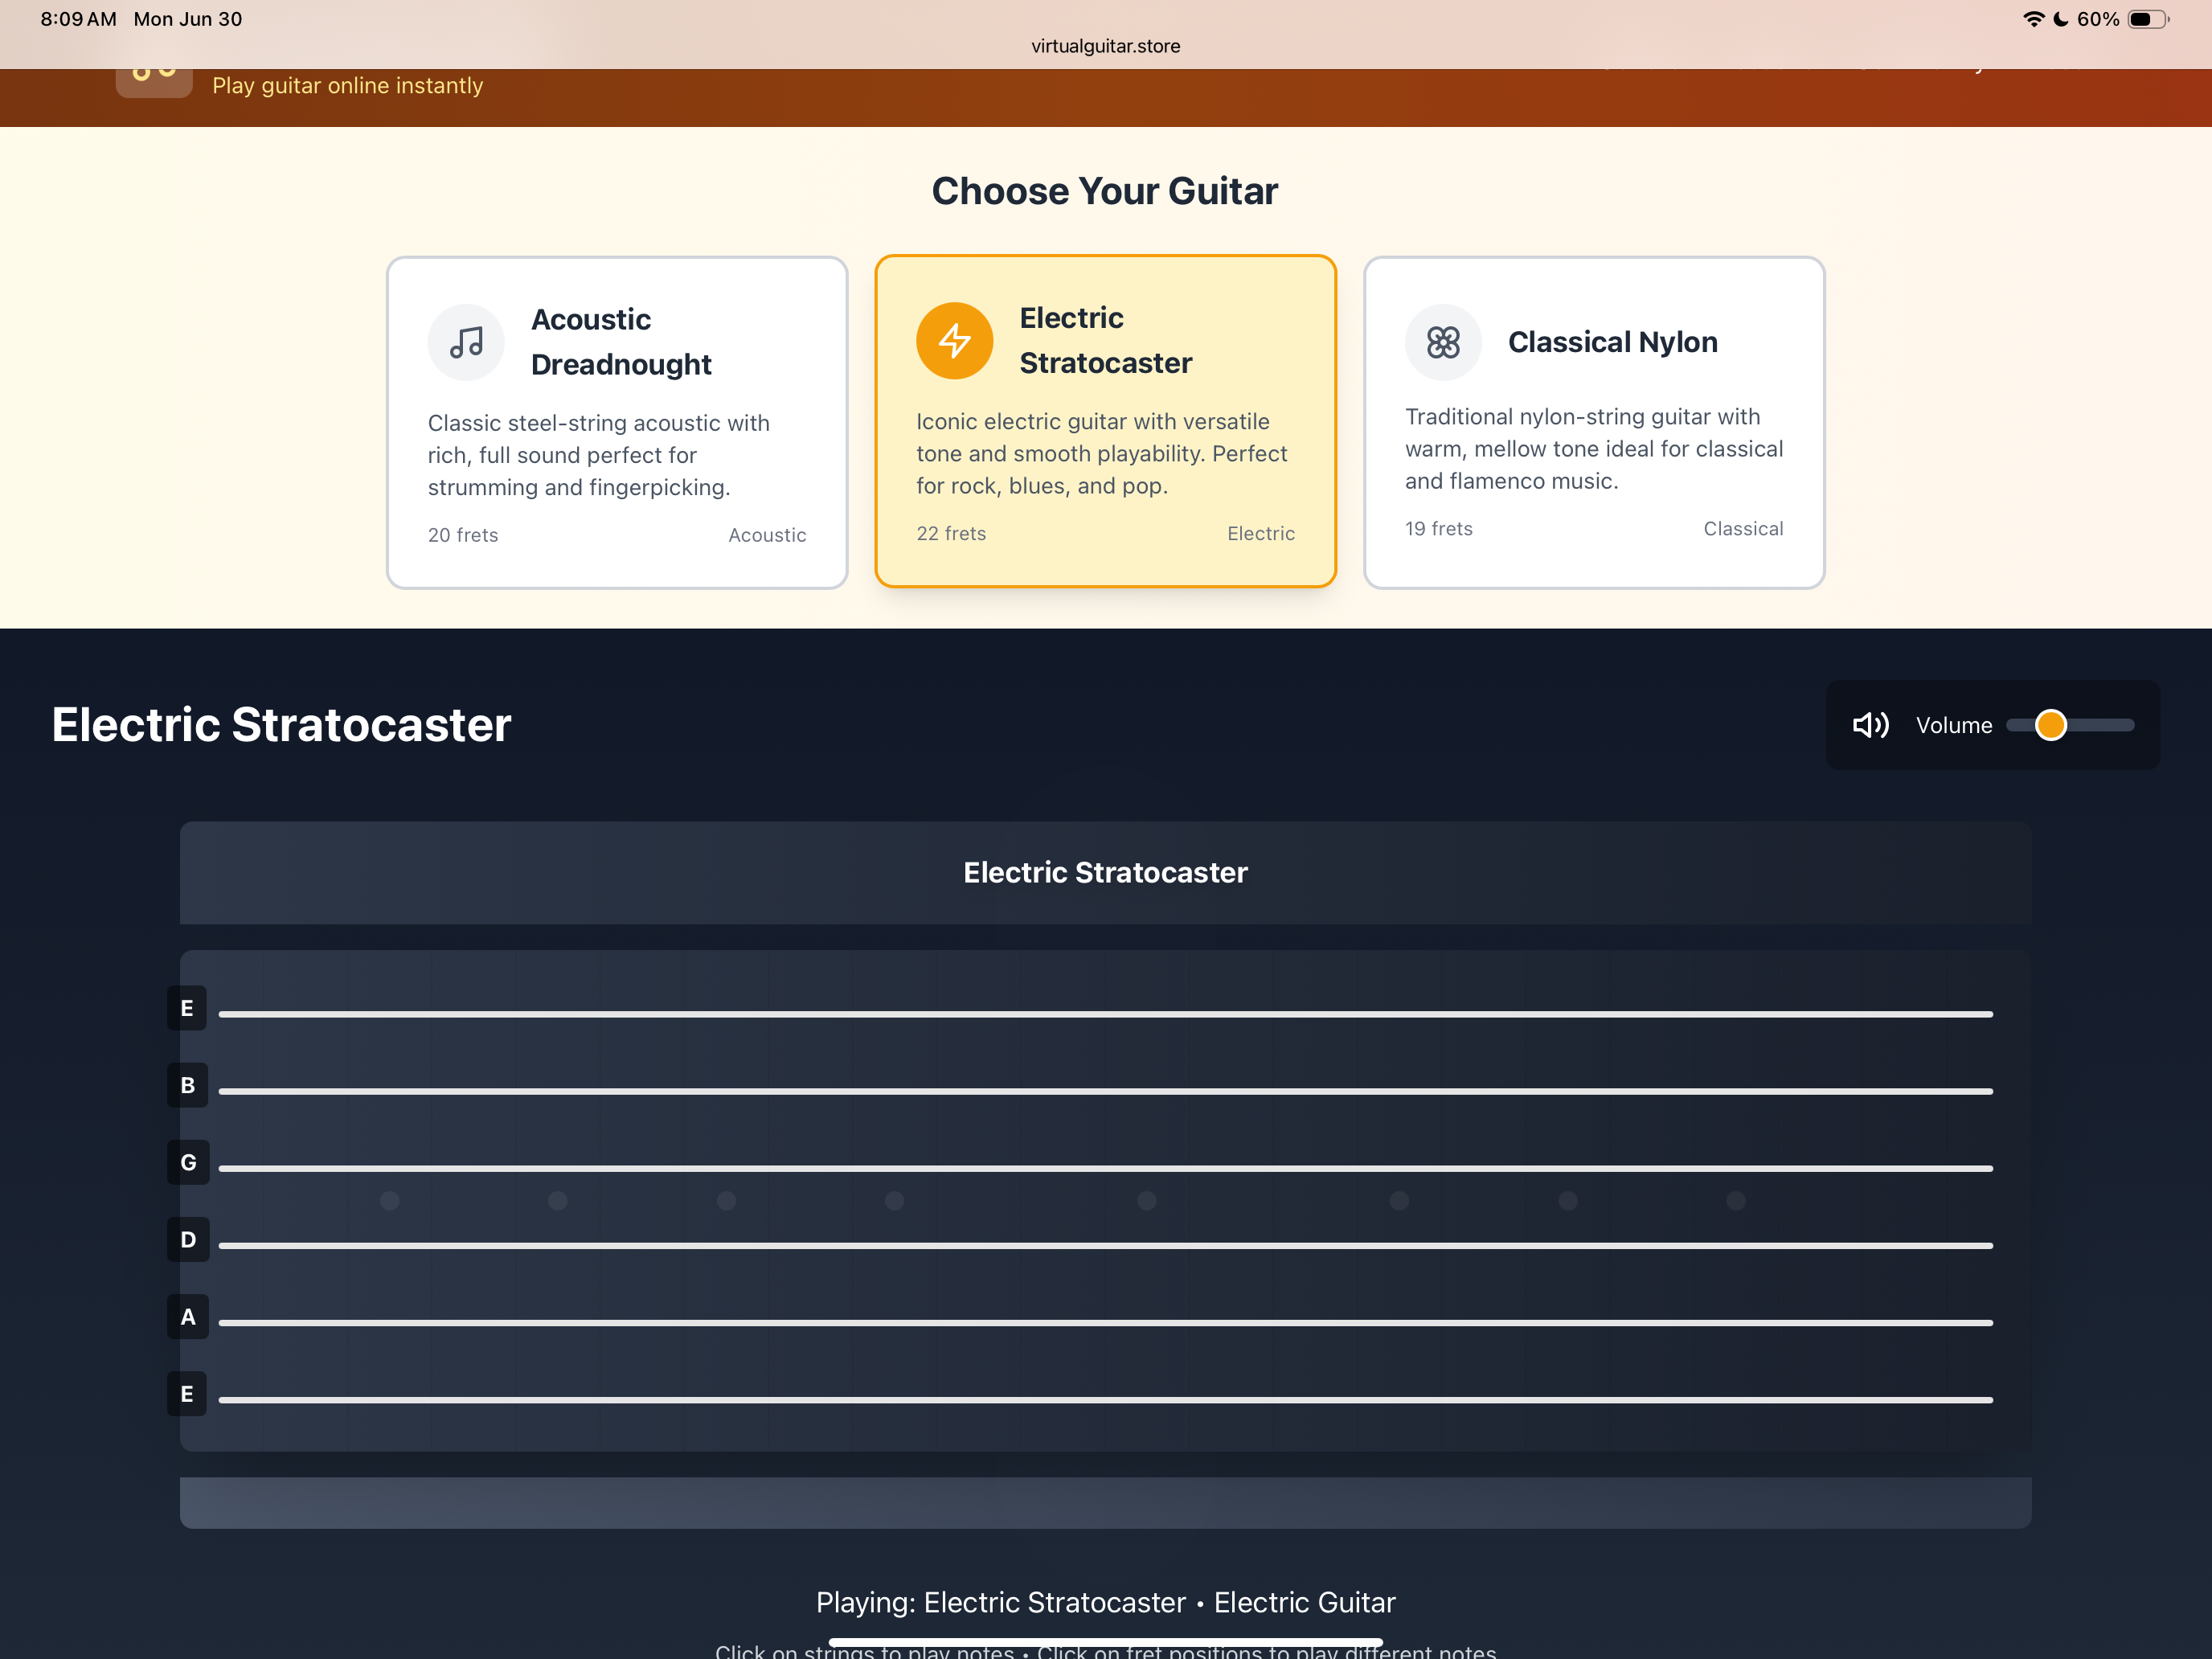The image size is (2212, 1659).
Task: Tap the virtualguitar.store address bar
Action: coord(1105,46)
